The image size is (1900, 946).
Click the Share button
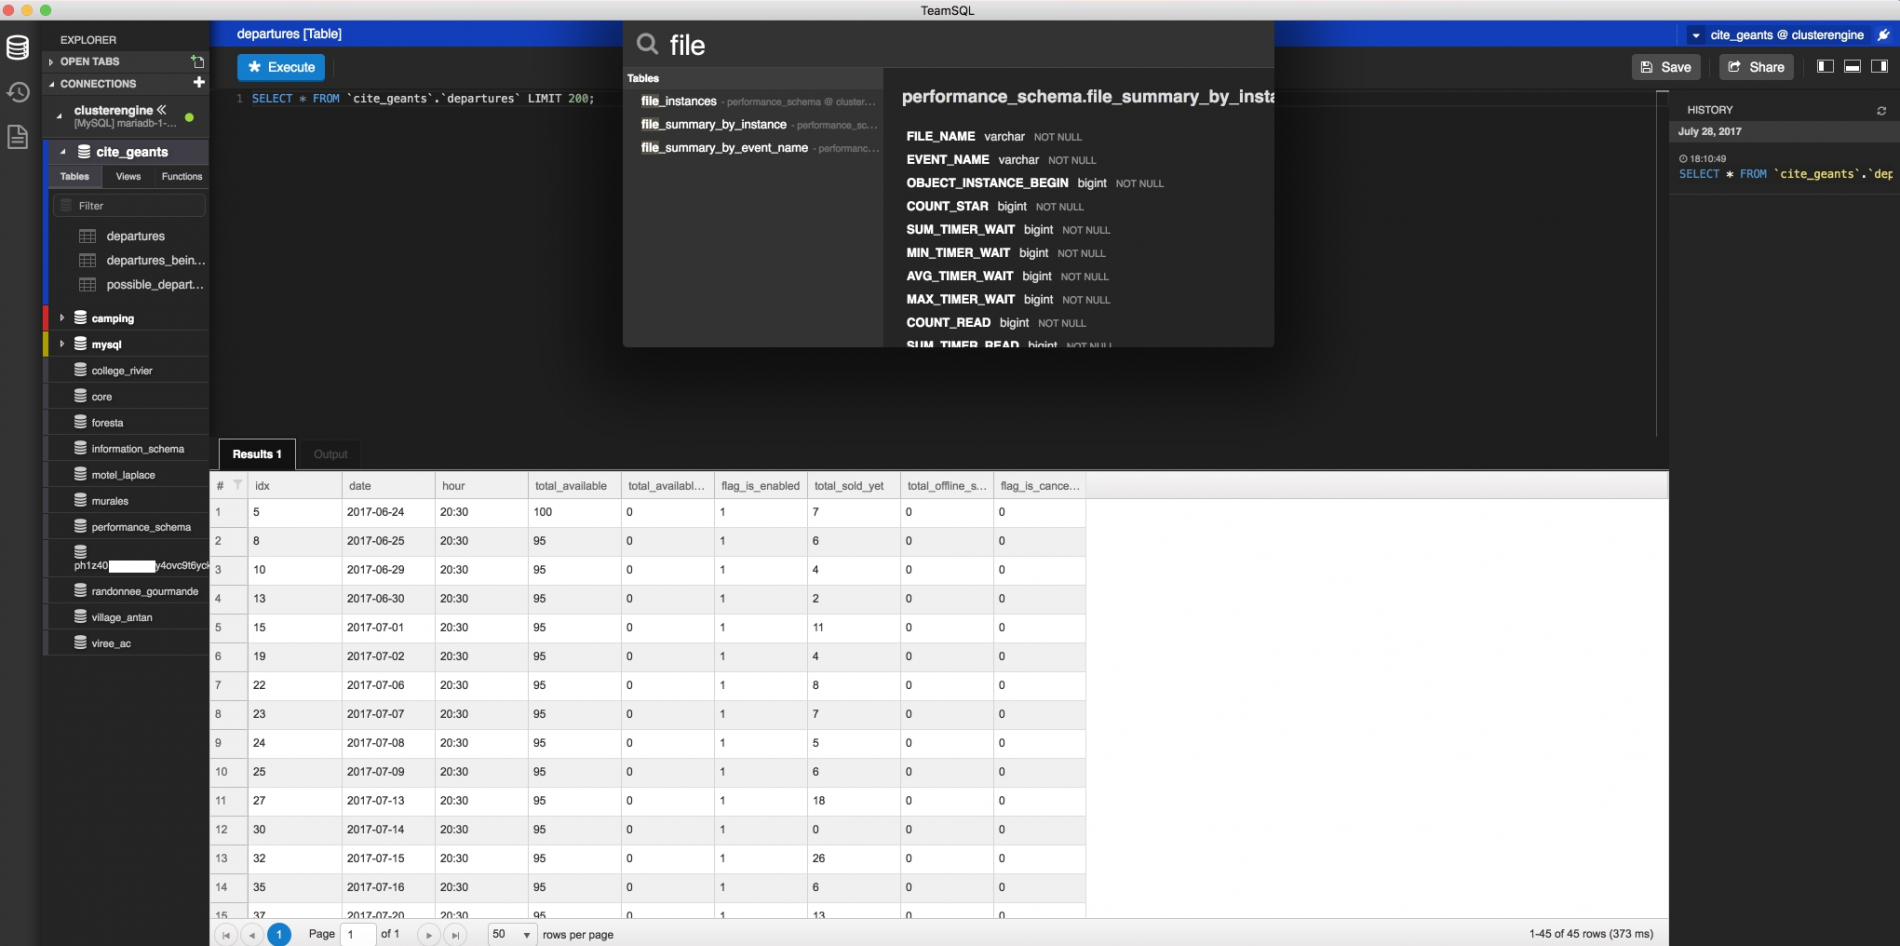(x=1756, y=67)
